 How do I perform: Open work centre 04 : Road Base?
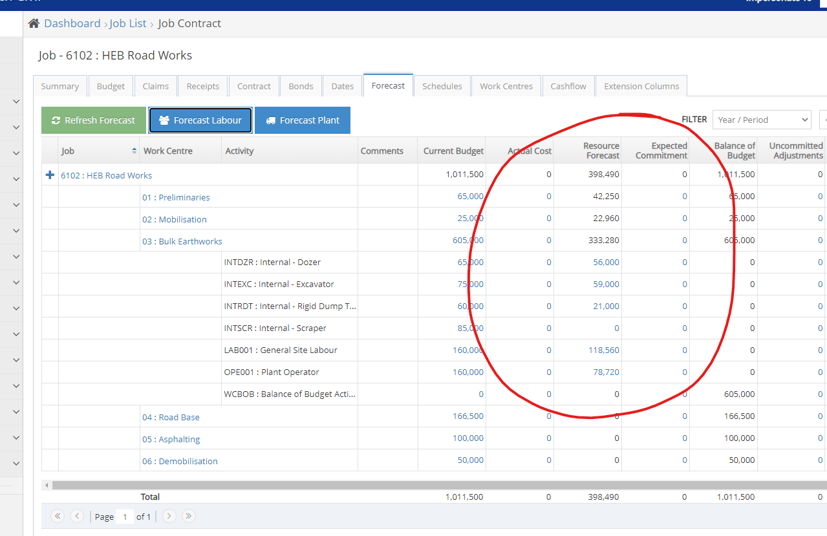coord(170,417)
